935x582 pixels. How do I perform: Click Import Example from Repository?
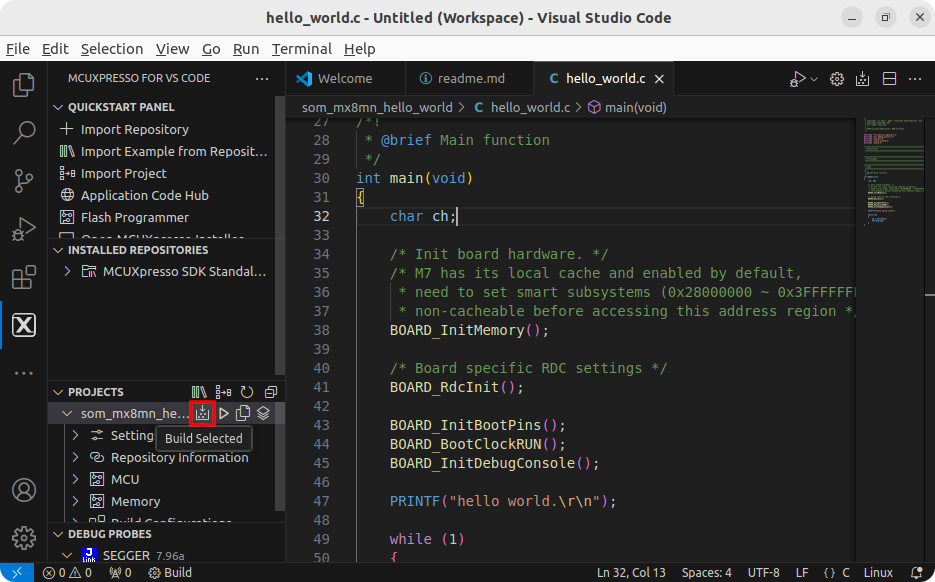pyautogui.click(x=173, y=151)
